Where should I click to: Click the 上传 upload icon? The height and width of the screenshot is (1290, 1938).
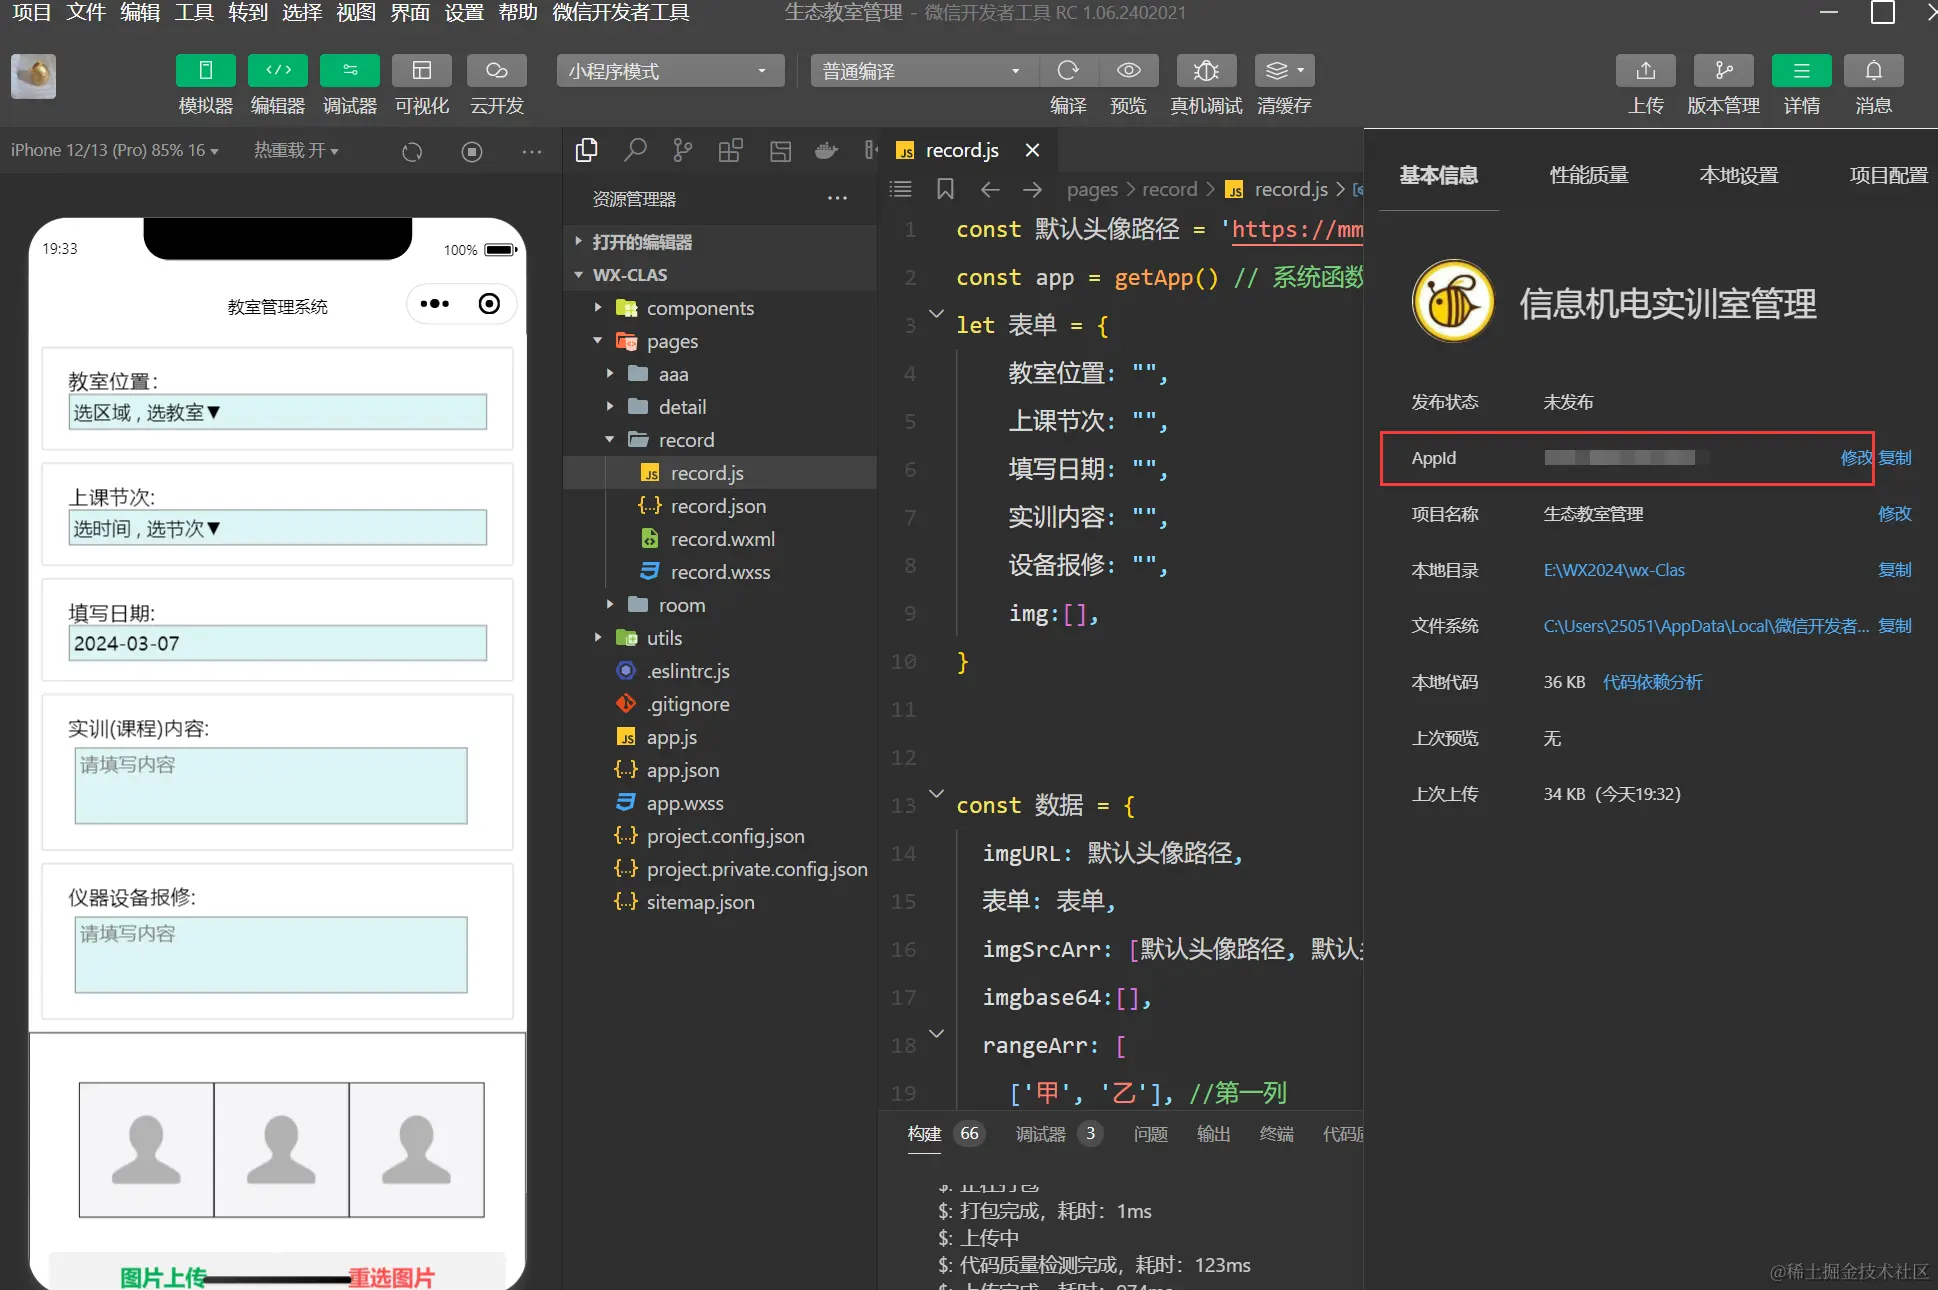coord(1645,70)
